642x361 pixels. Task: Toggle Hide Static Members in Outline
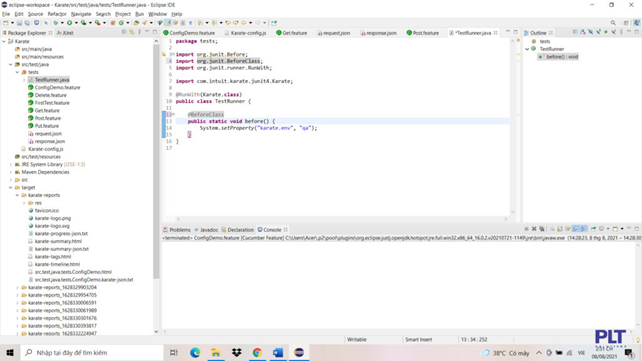pos(598,32)
